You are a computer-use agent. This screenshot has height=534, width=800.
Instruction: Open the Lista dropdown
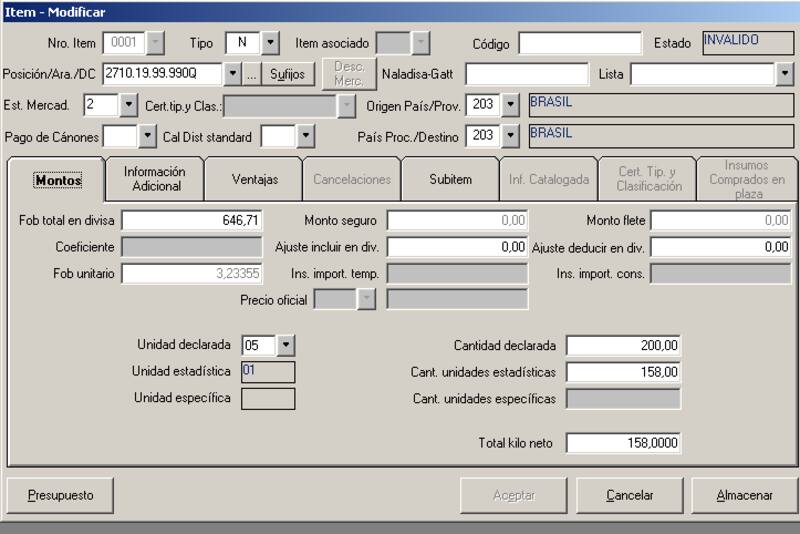pyautogui.click(x=784, y=74)
